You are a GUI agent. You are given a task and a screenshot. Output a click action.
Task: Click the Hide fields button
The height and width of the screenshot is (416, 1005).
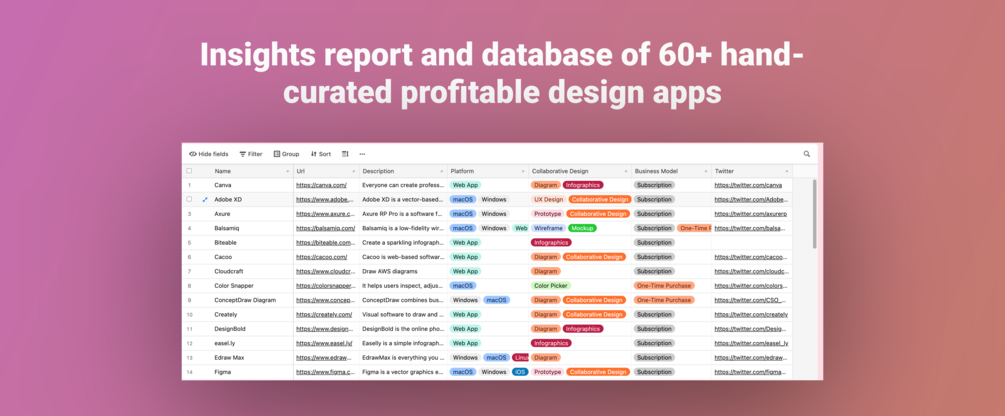[x=208, y=154]
